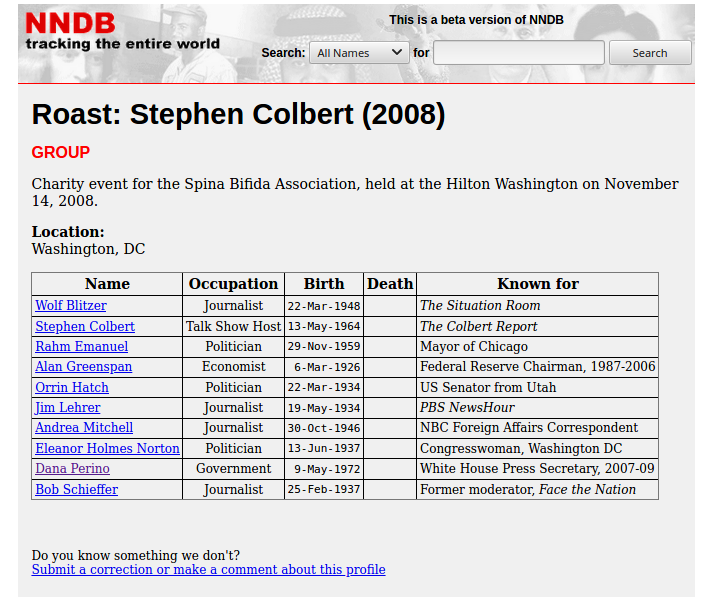Click birth date 6-Mar-1926
The image size is (705, 597).
click(x=327, y=367)
